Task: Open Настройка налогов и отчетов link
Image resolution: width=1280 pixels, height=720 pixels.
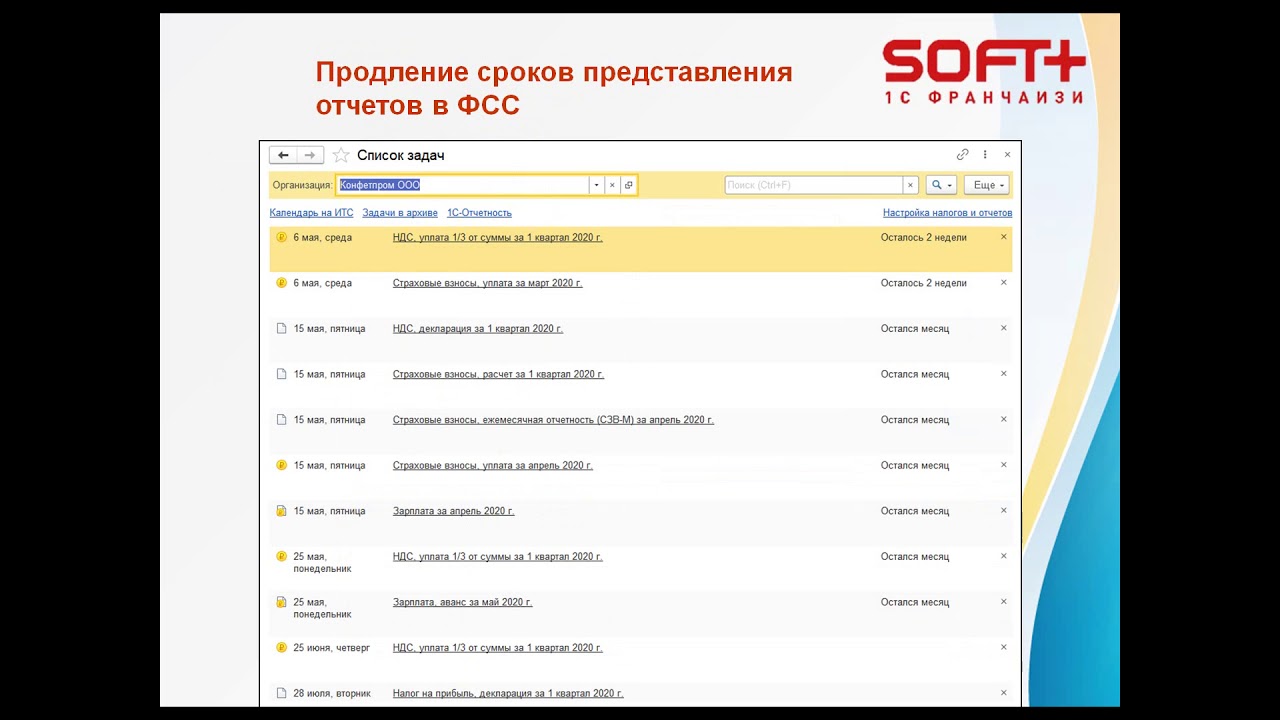Action: pyautogui.click(x=947, y=213)
